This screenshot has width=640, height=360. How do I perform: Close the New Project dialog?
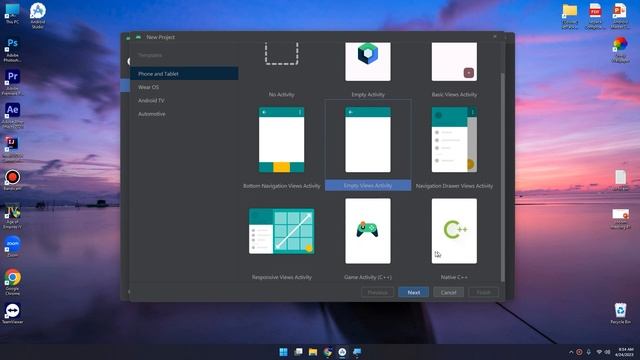[x=495, y=37]
